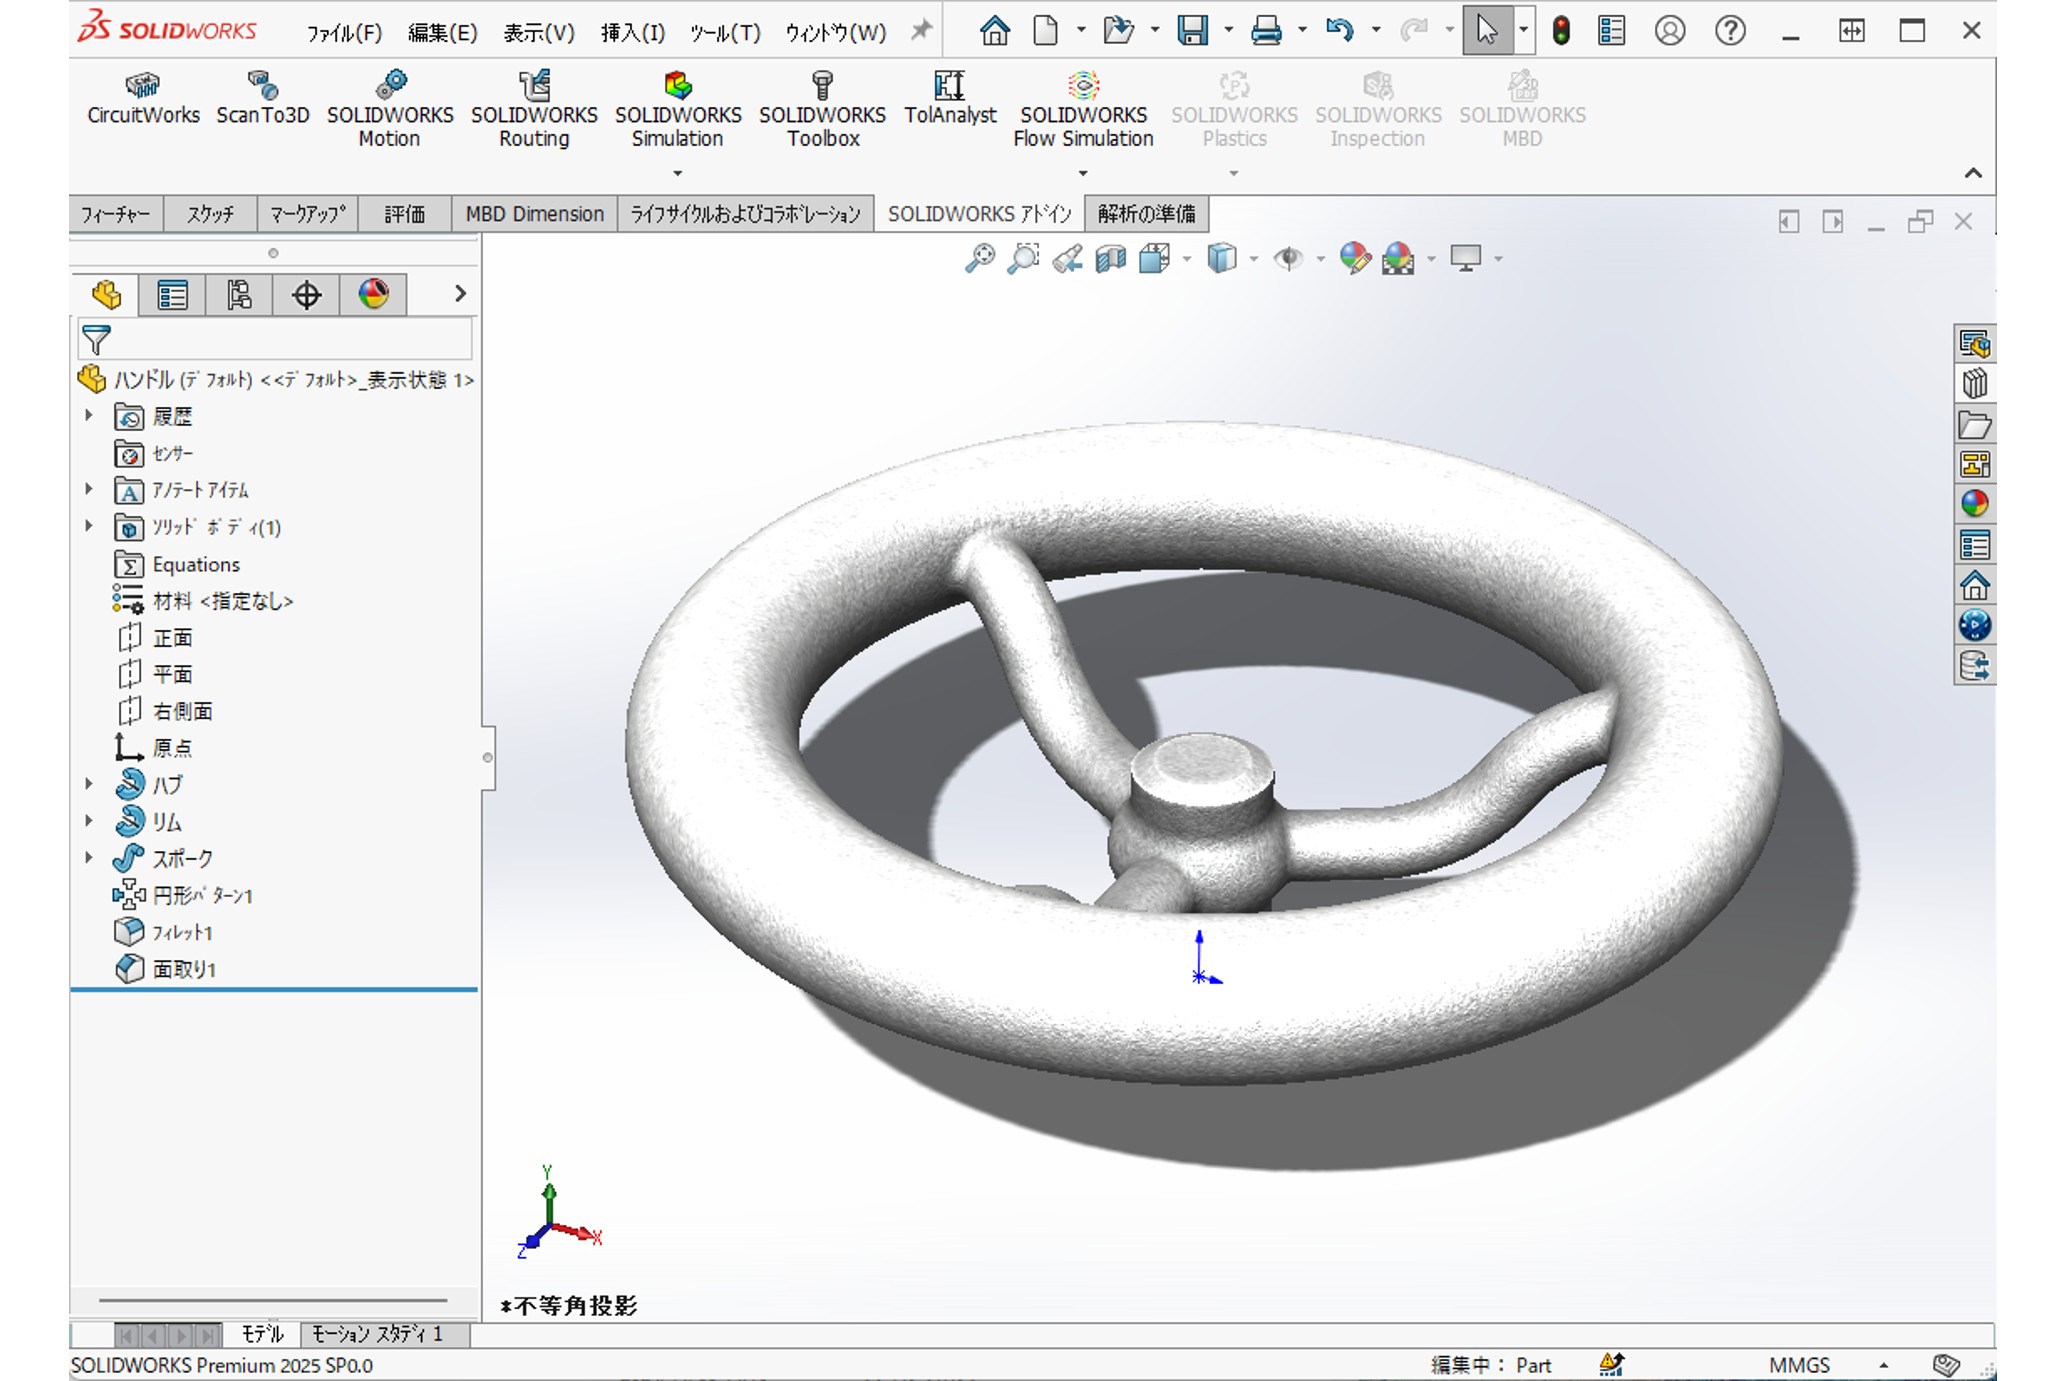Select 円形パターン1 feature
This screenshot has width=2067, height=1381.
(202, 895)
